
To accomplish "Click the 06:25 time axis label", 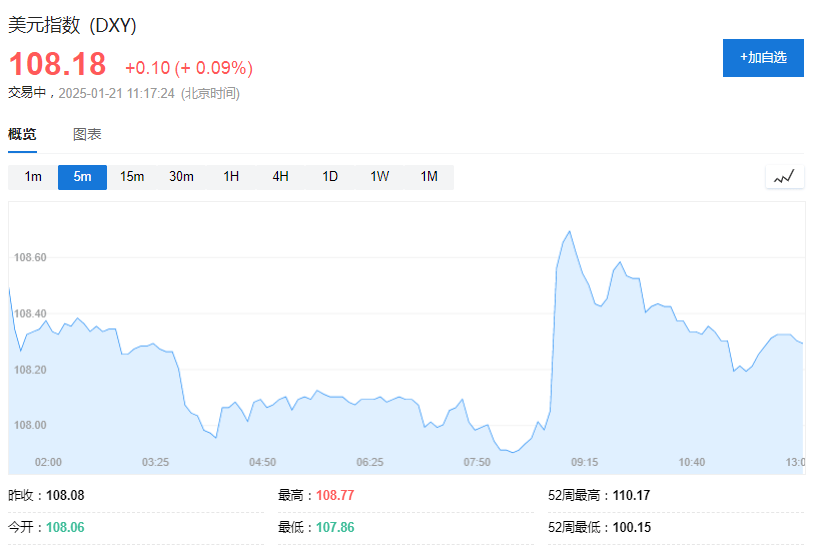I will [370, 462].
